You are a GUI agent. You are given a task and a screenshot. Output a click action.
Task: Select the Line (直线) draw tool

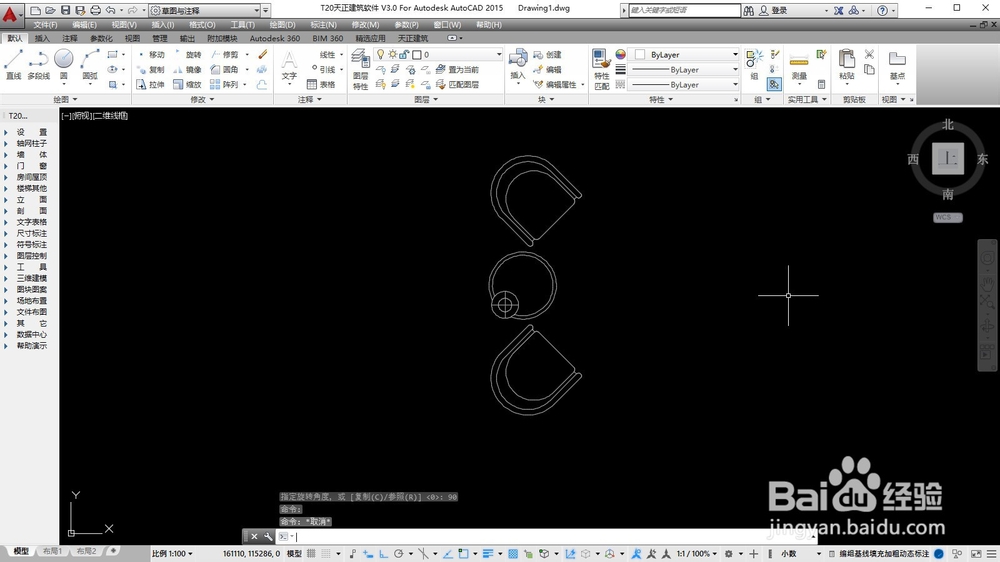pyautogui.click(x=13, y=64)
